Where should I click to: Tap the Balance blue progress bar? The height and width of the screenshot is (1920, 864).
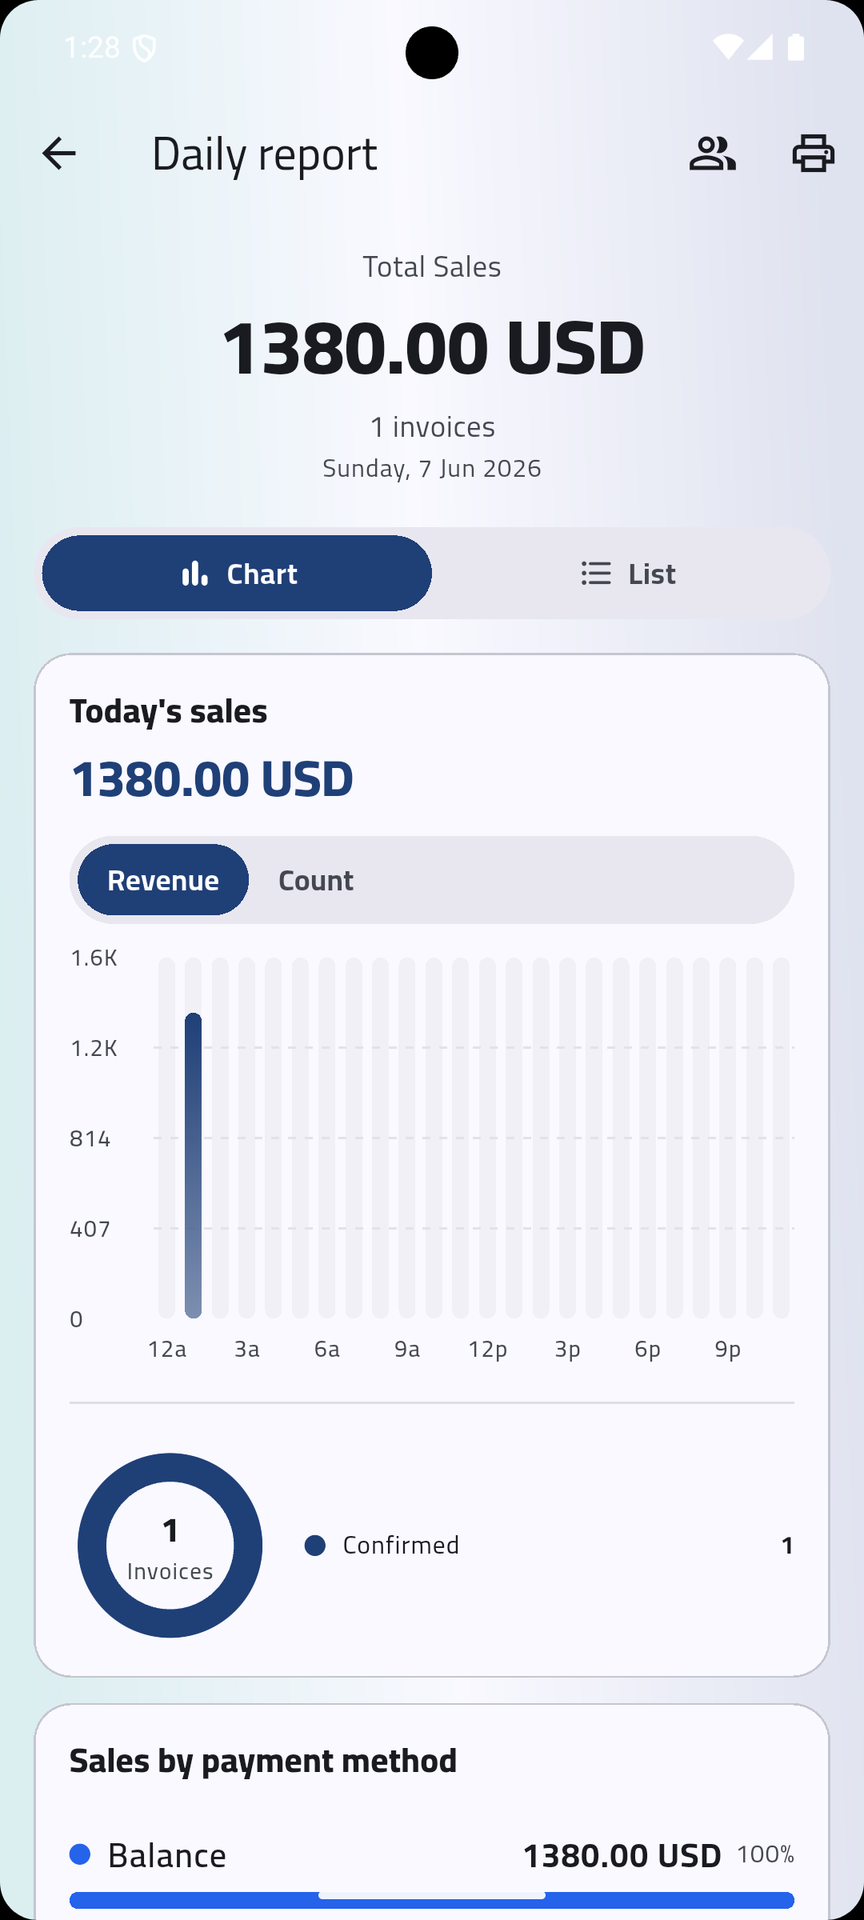tap(432, 1900)
